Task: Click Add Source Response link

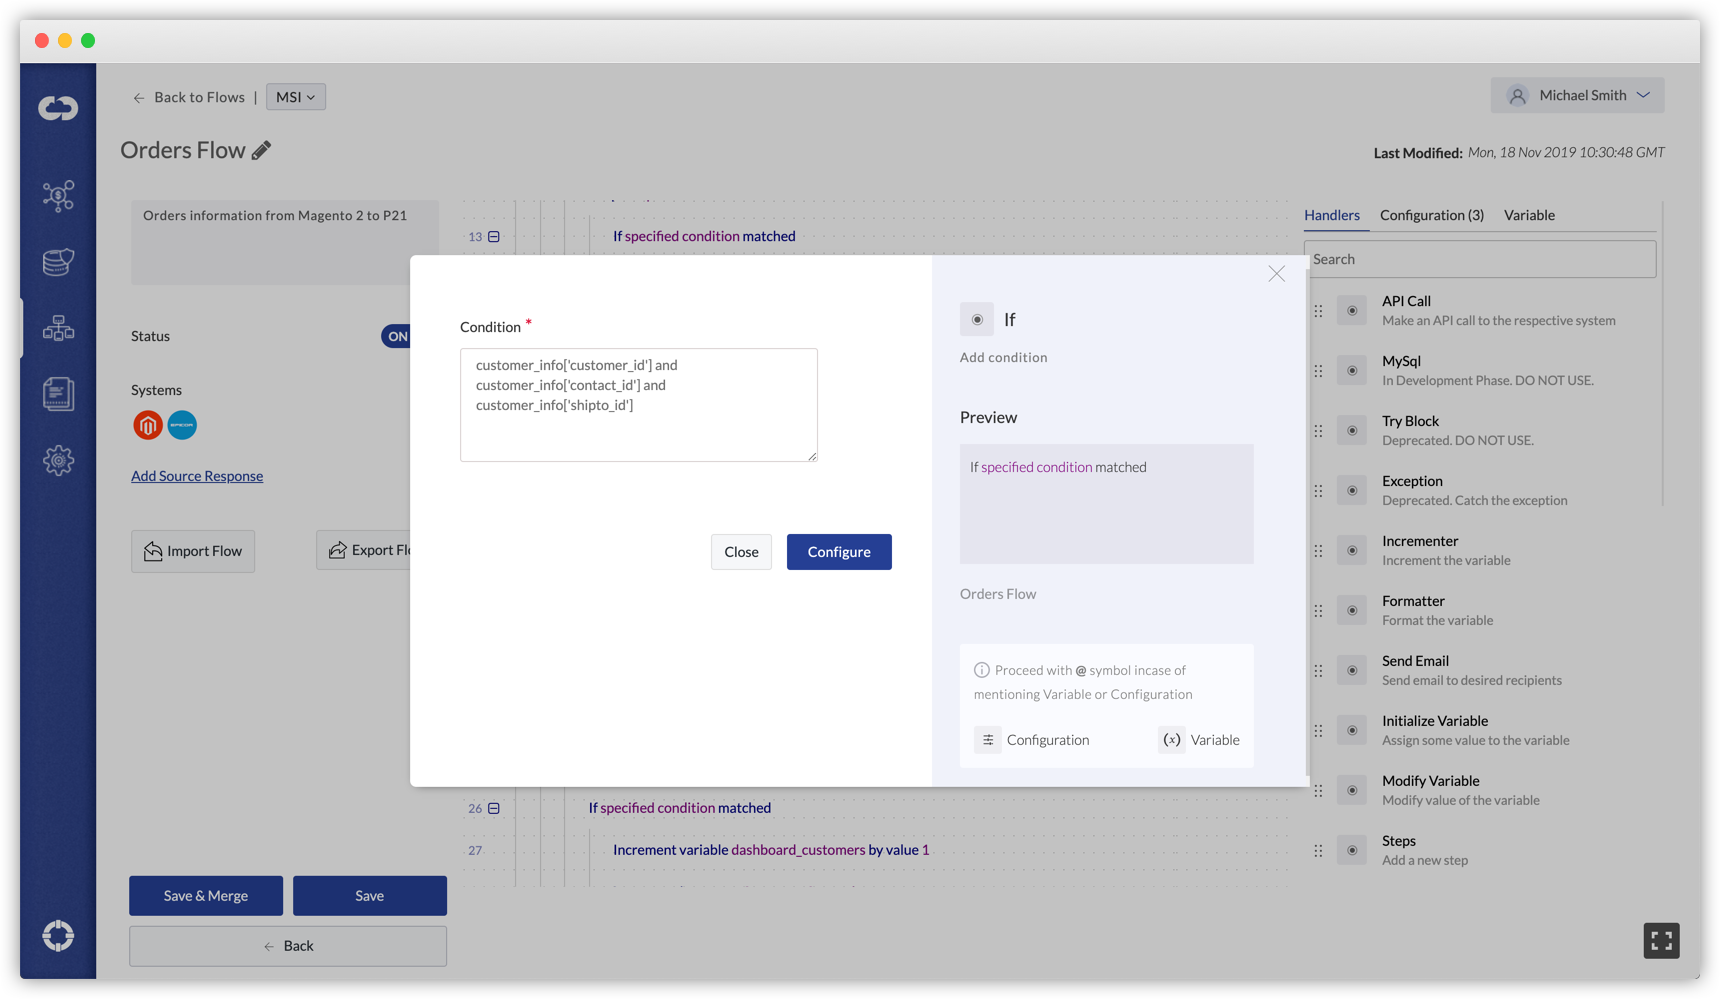Action: click(x=197, y=476)
